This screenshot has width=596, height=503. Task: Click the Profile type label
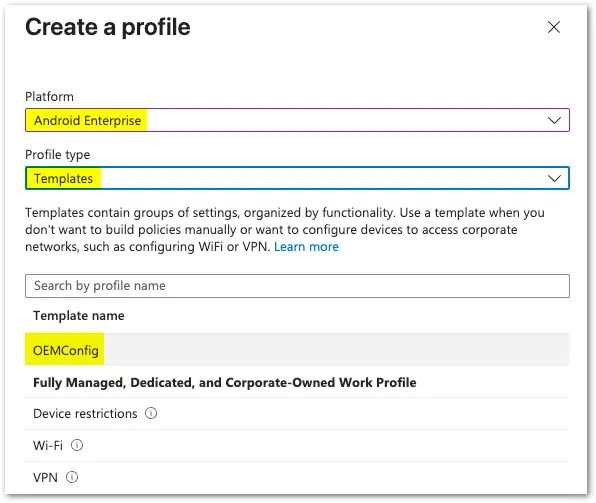(x=58, y=155)
